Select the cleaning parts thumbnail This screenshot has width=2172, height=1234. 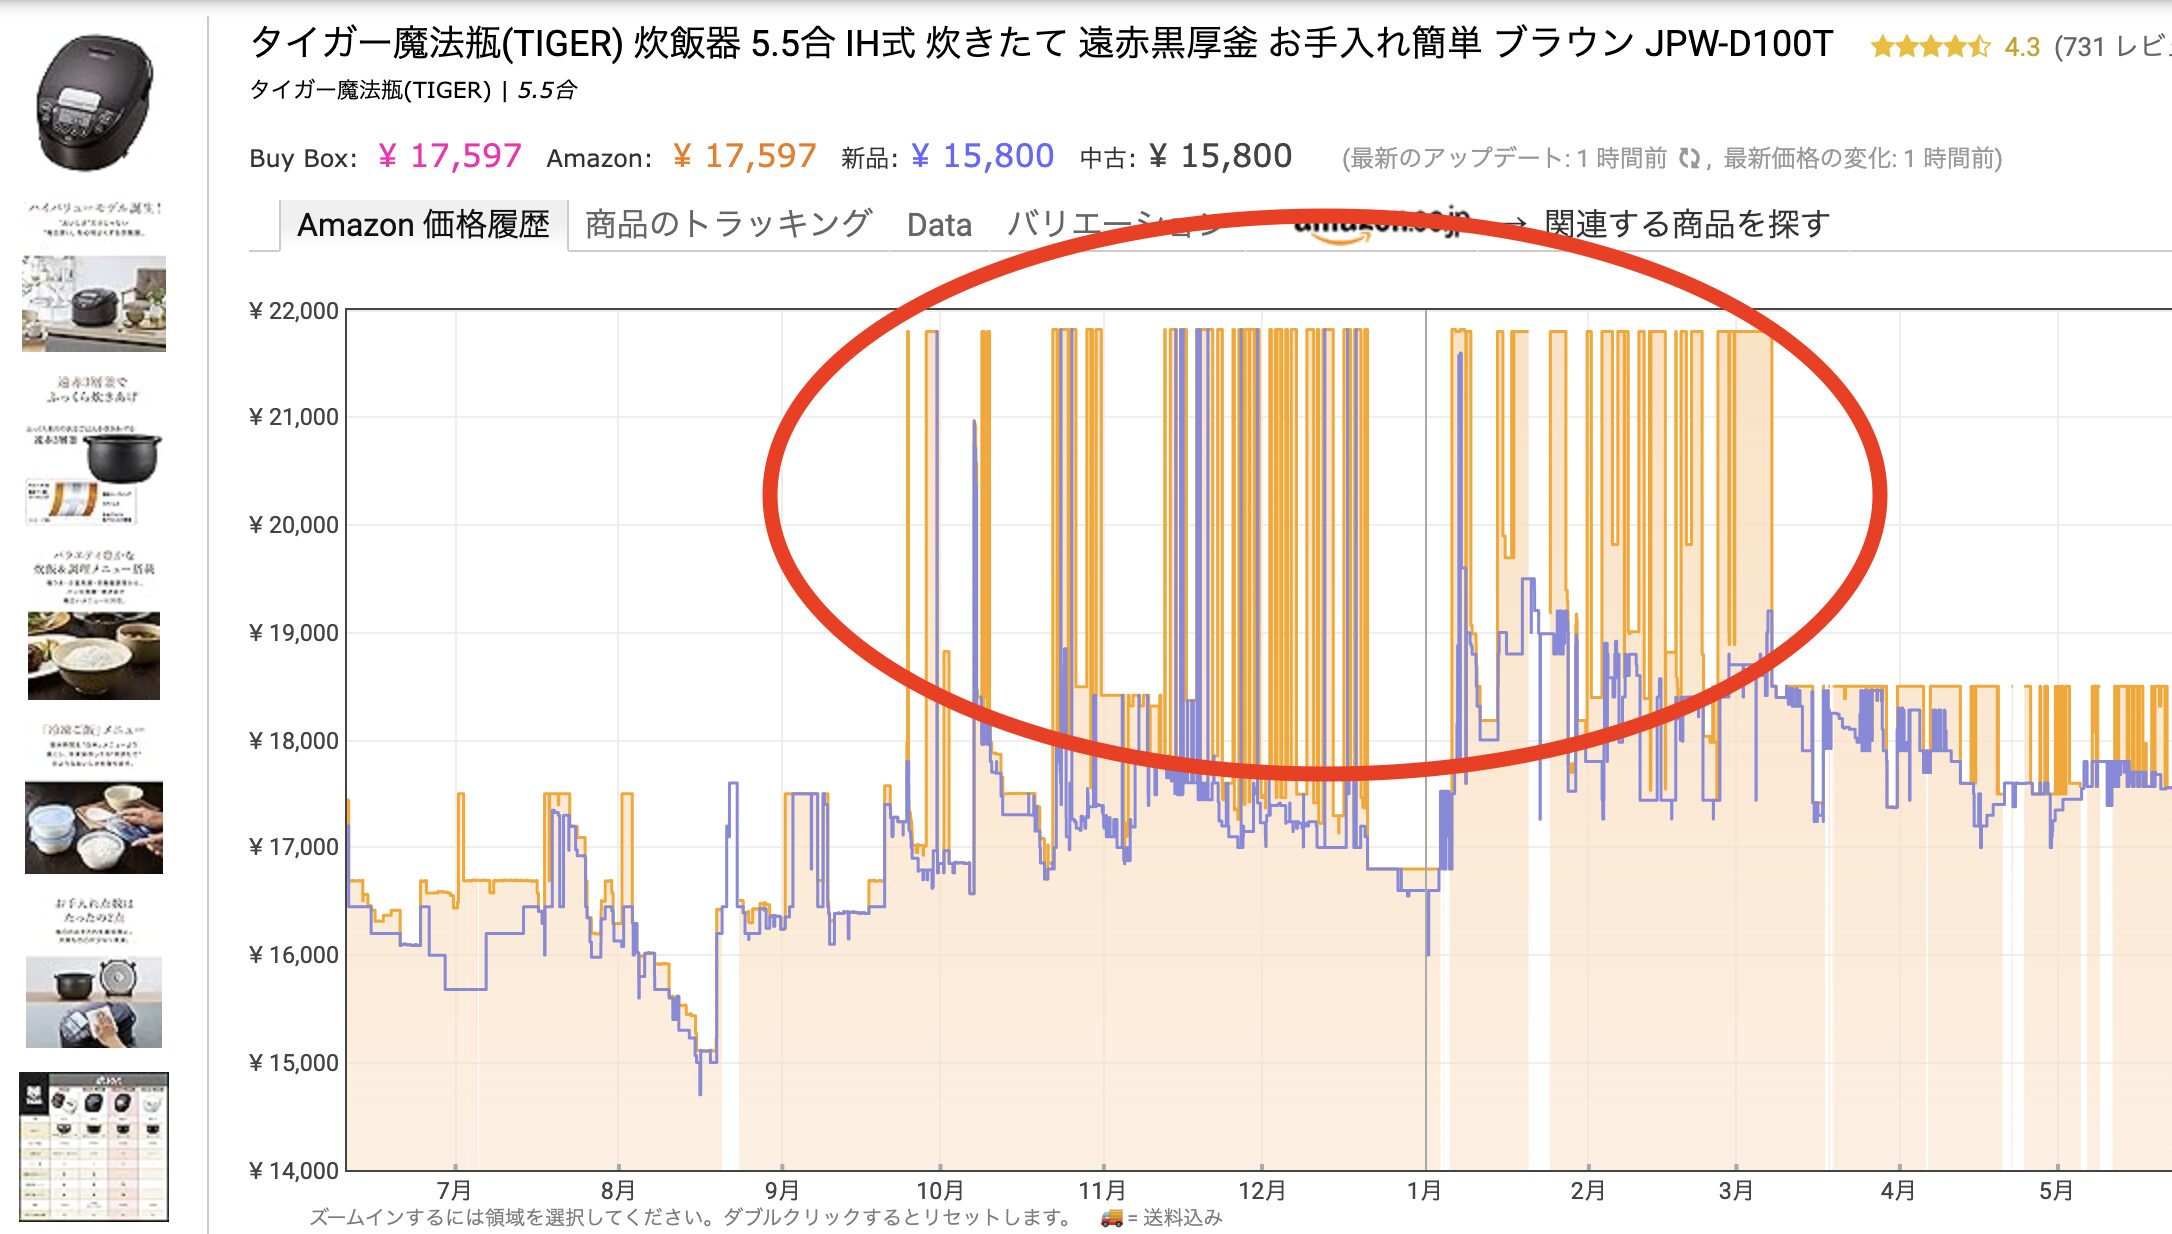pos(94,1002)
